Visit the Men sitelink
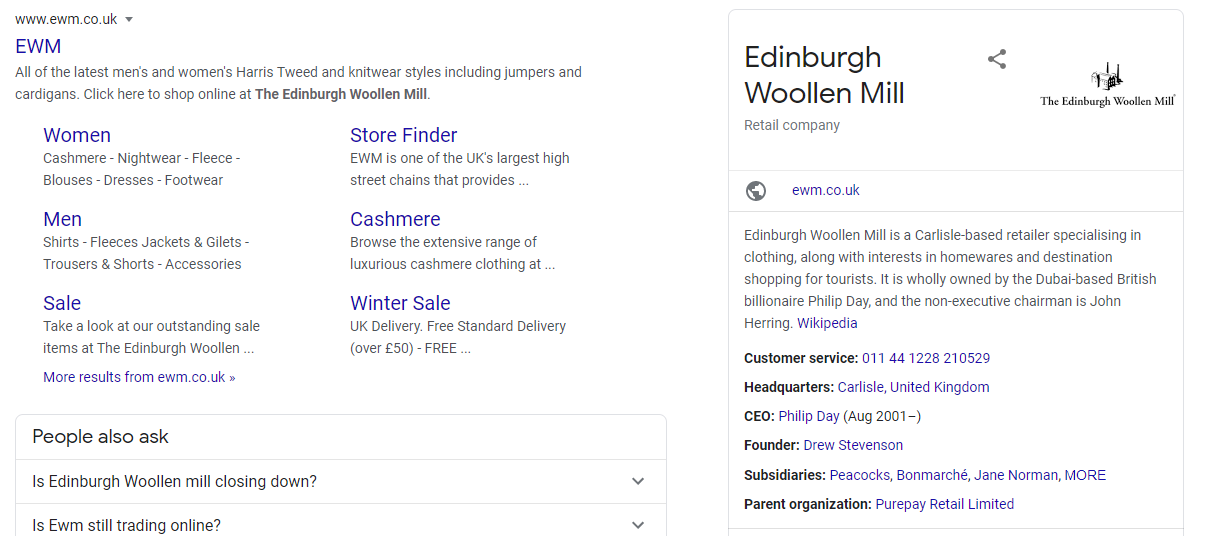 tap(62, 219)
